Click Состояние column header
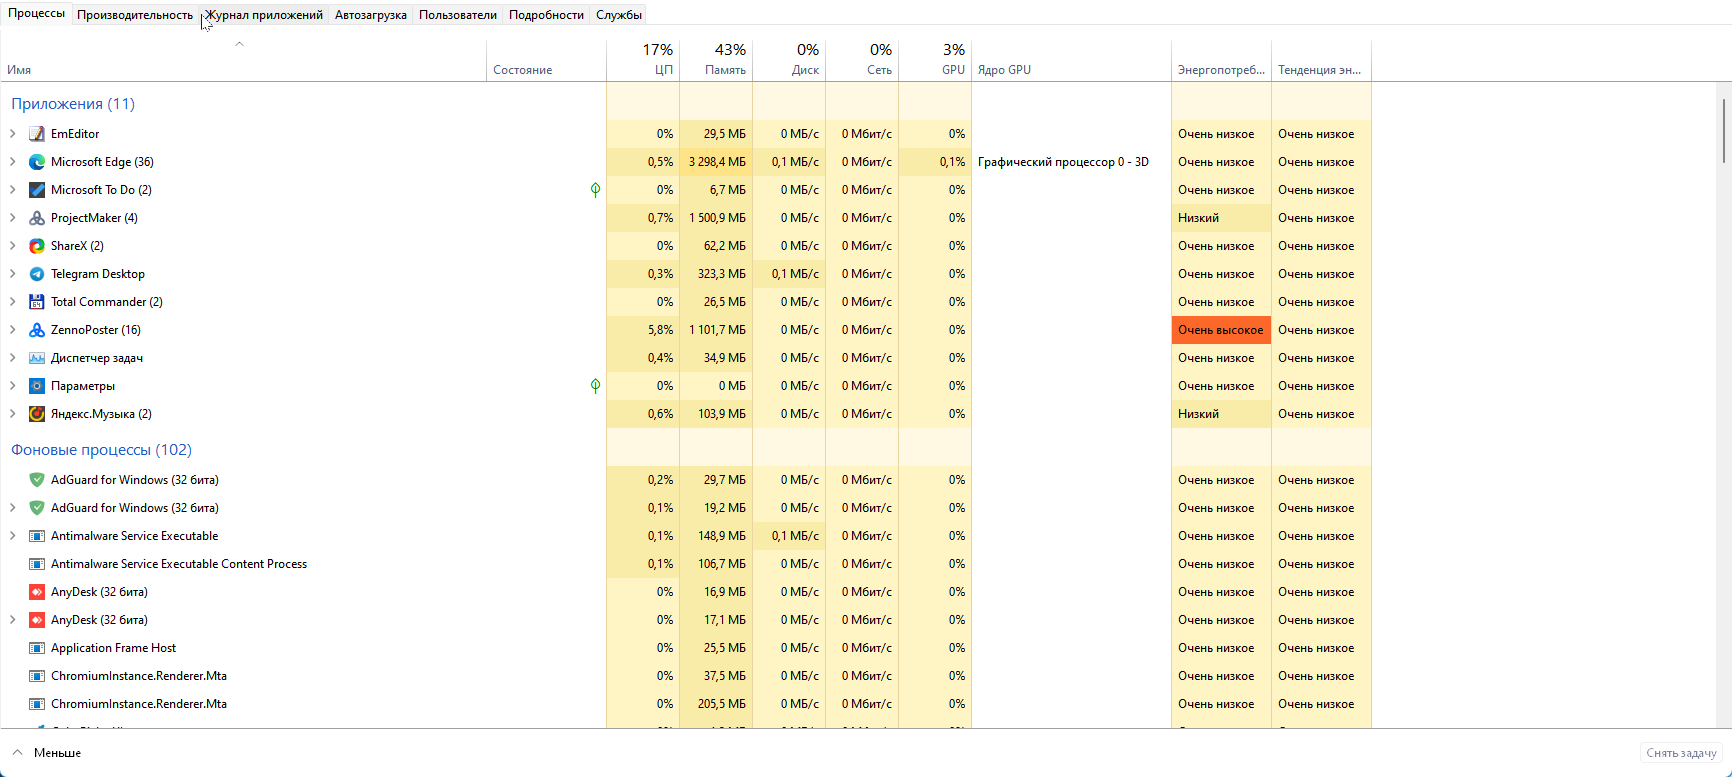The image size is (1732, 777). (x=546, y=60)
